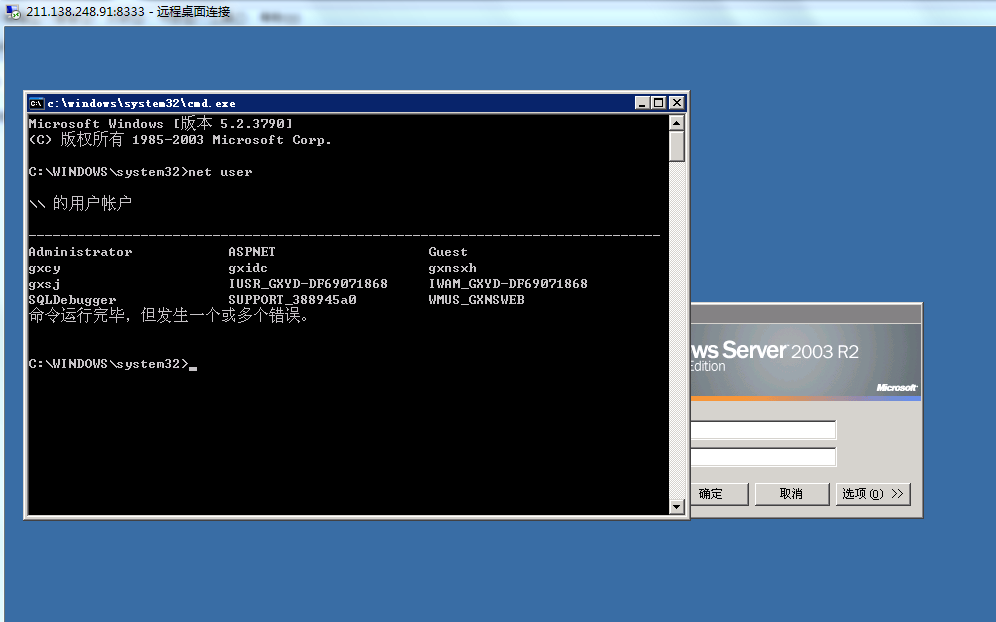Click SUPPORT_388945a0 account name
The width and height of the screenshot is (996, 622).
tap(292, 300)
